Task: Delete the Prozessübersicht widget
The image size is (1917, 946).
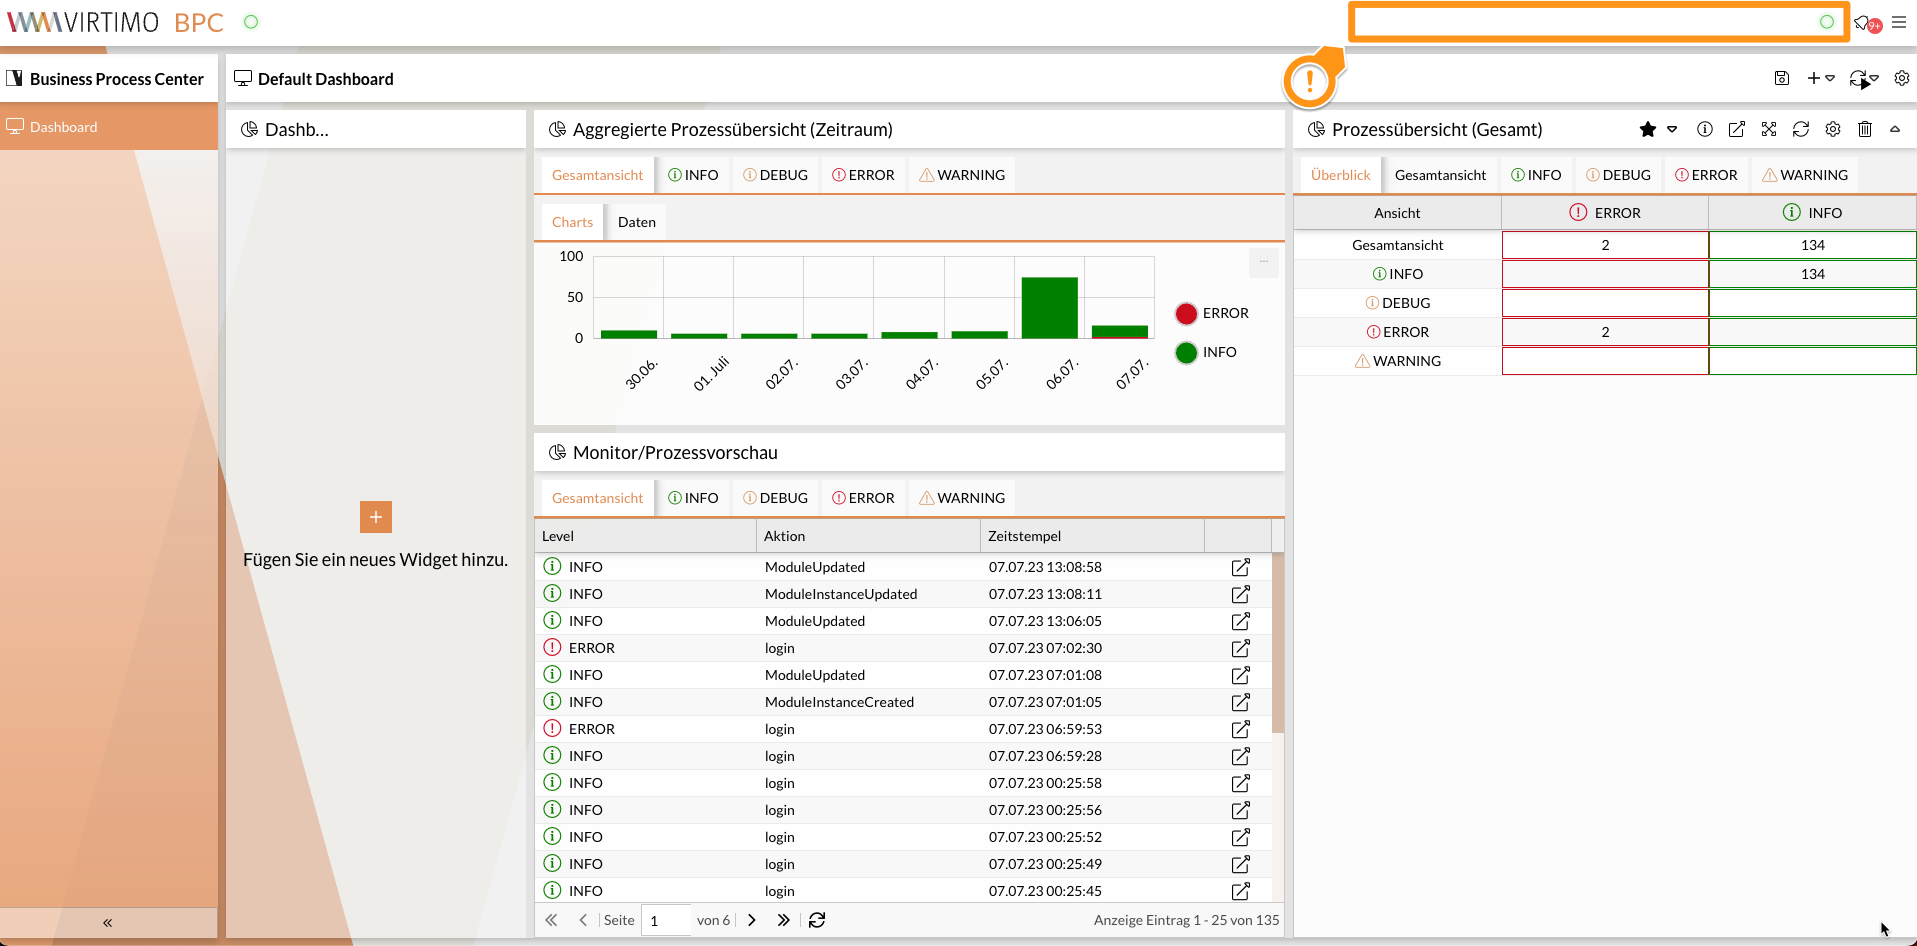Action: tap(1865, 129)
